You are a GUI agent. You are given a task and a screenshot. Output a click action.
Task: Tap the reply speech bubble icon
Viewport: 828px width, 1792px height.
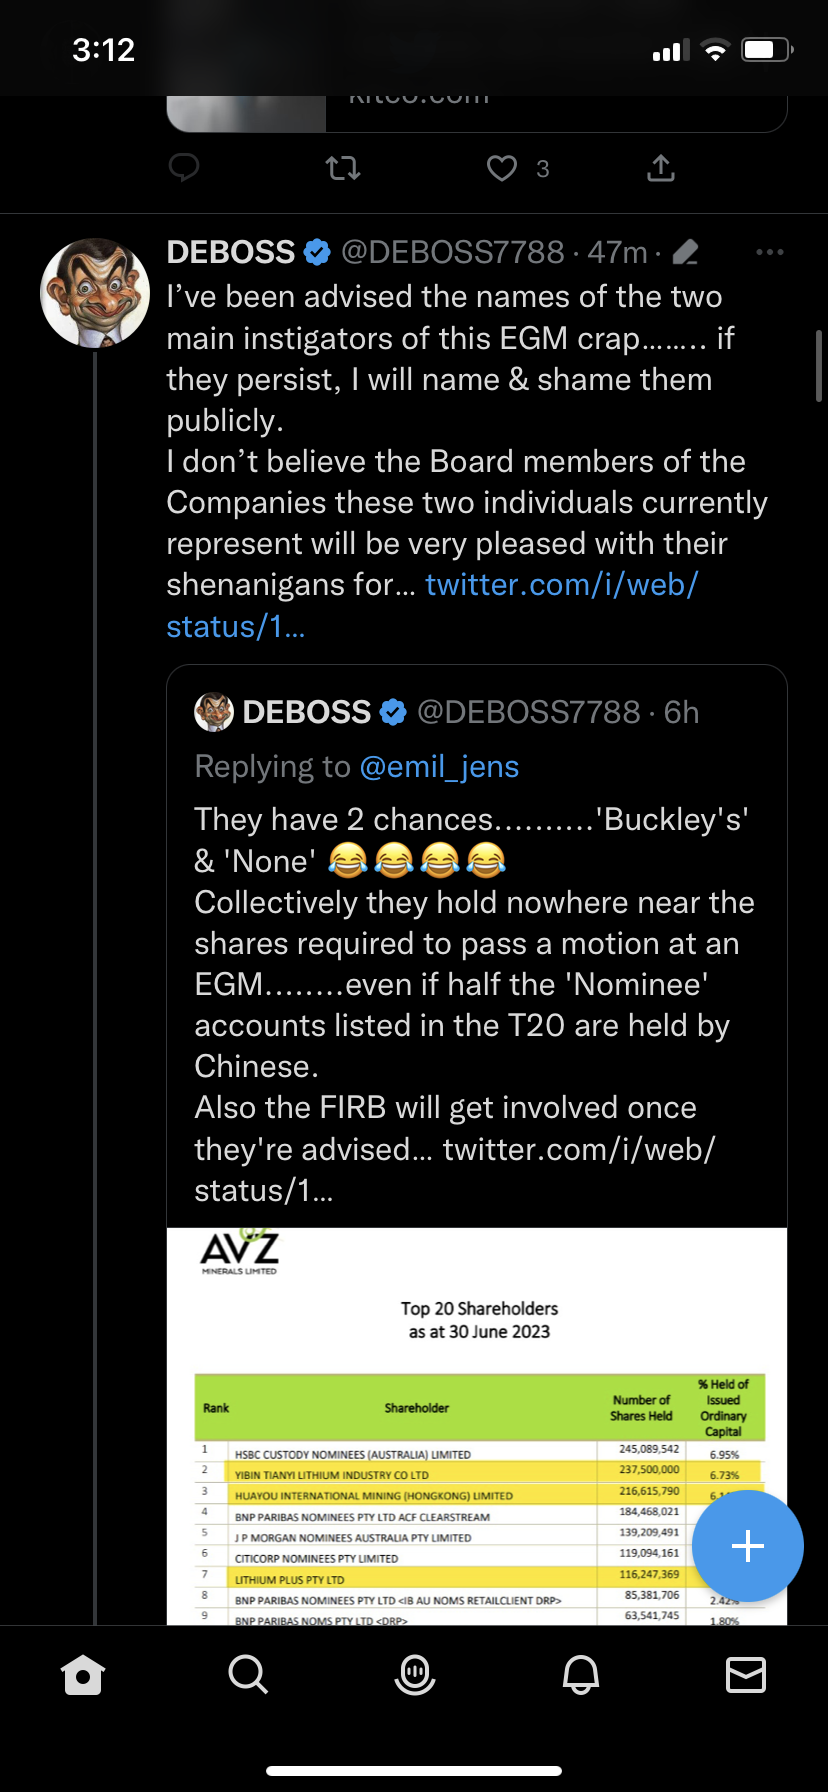tap(184, 168)
